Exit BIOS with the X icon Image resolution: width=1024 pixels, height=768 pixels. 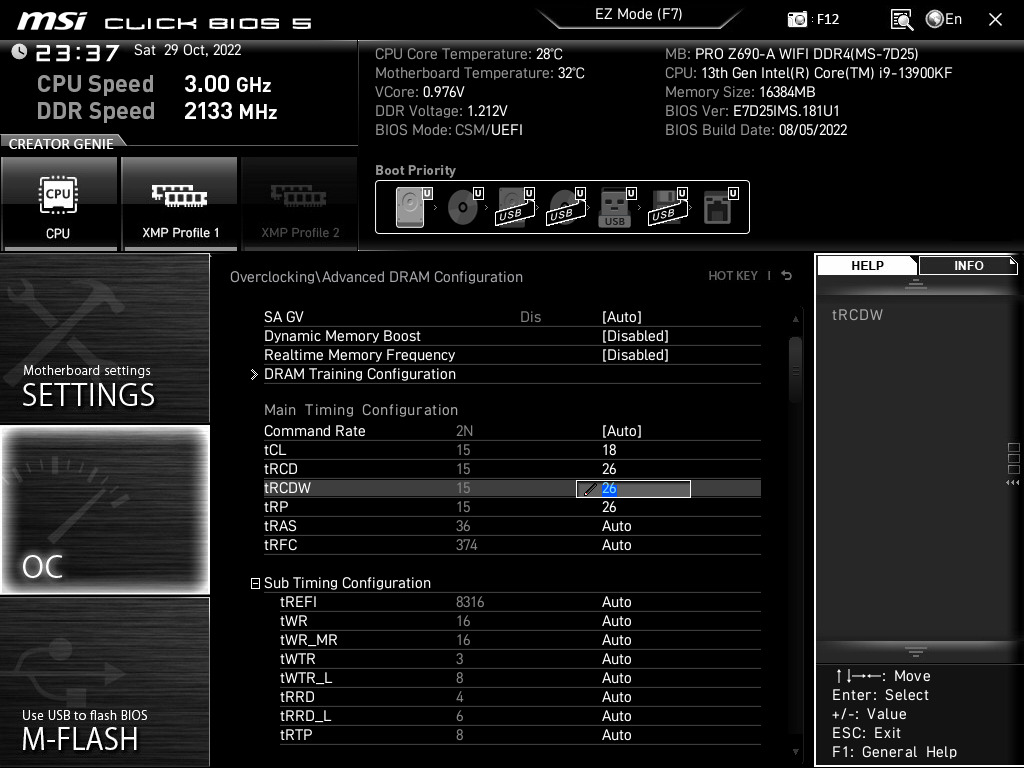[x=995, y=20]
